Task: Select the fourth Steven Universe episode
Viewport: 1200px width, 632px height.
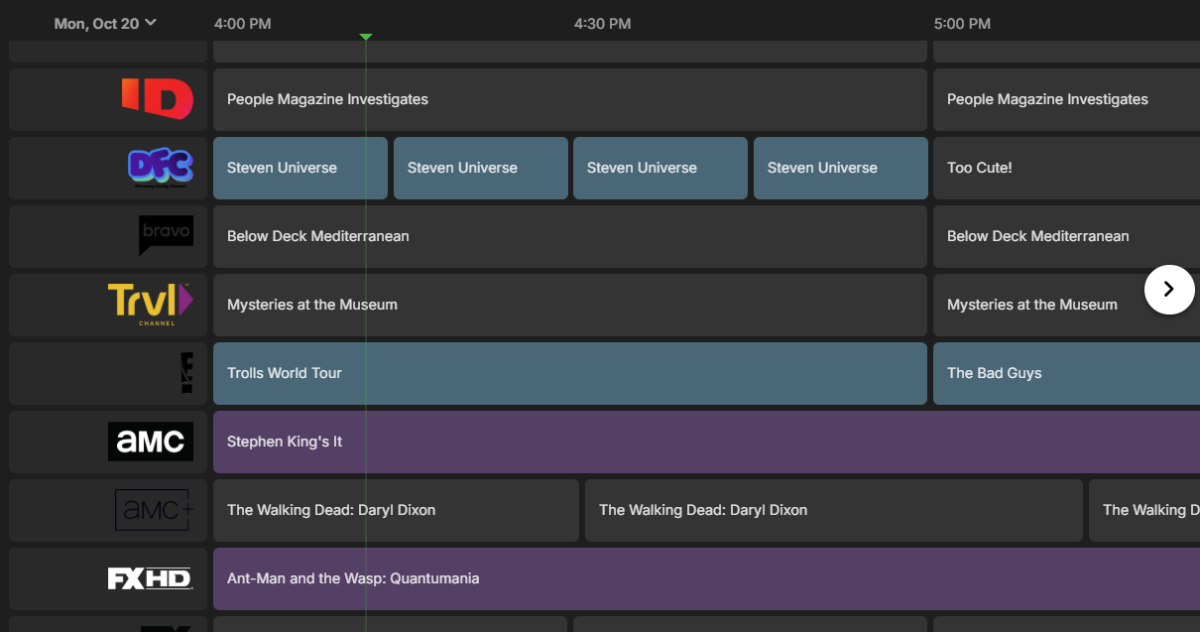Action: coord(840,168)
